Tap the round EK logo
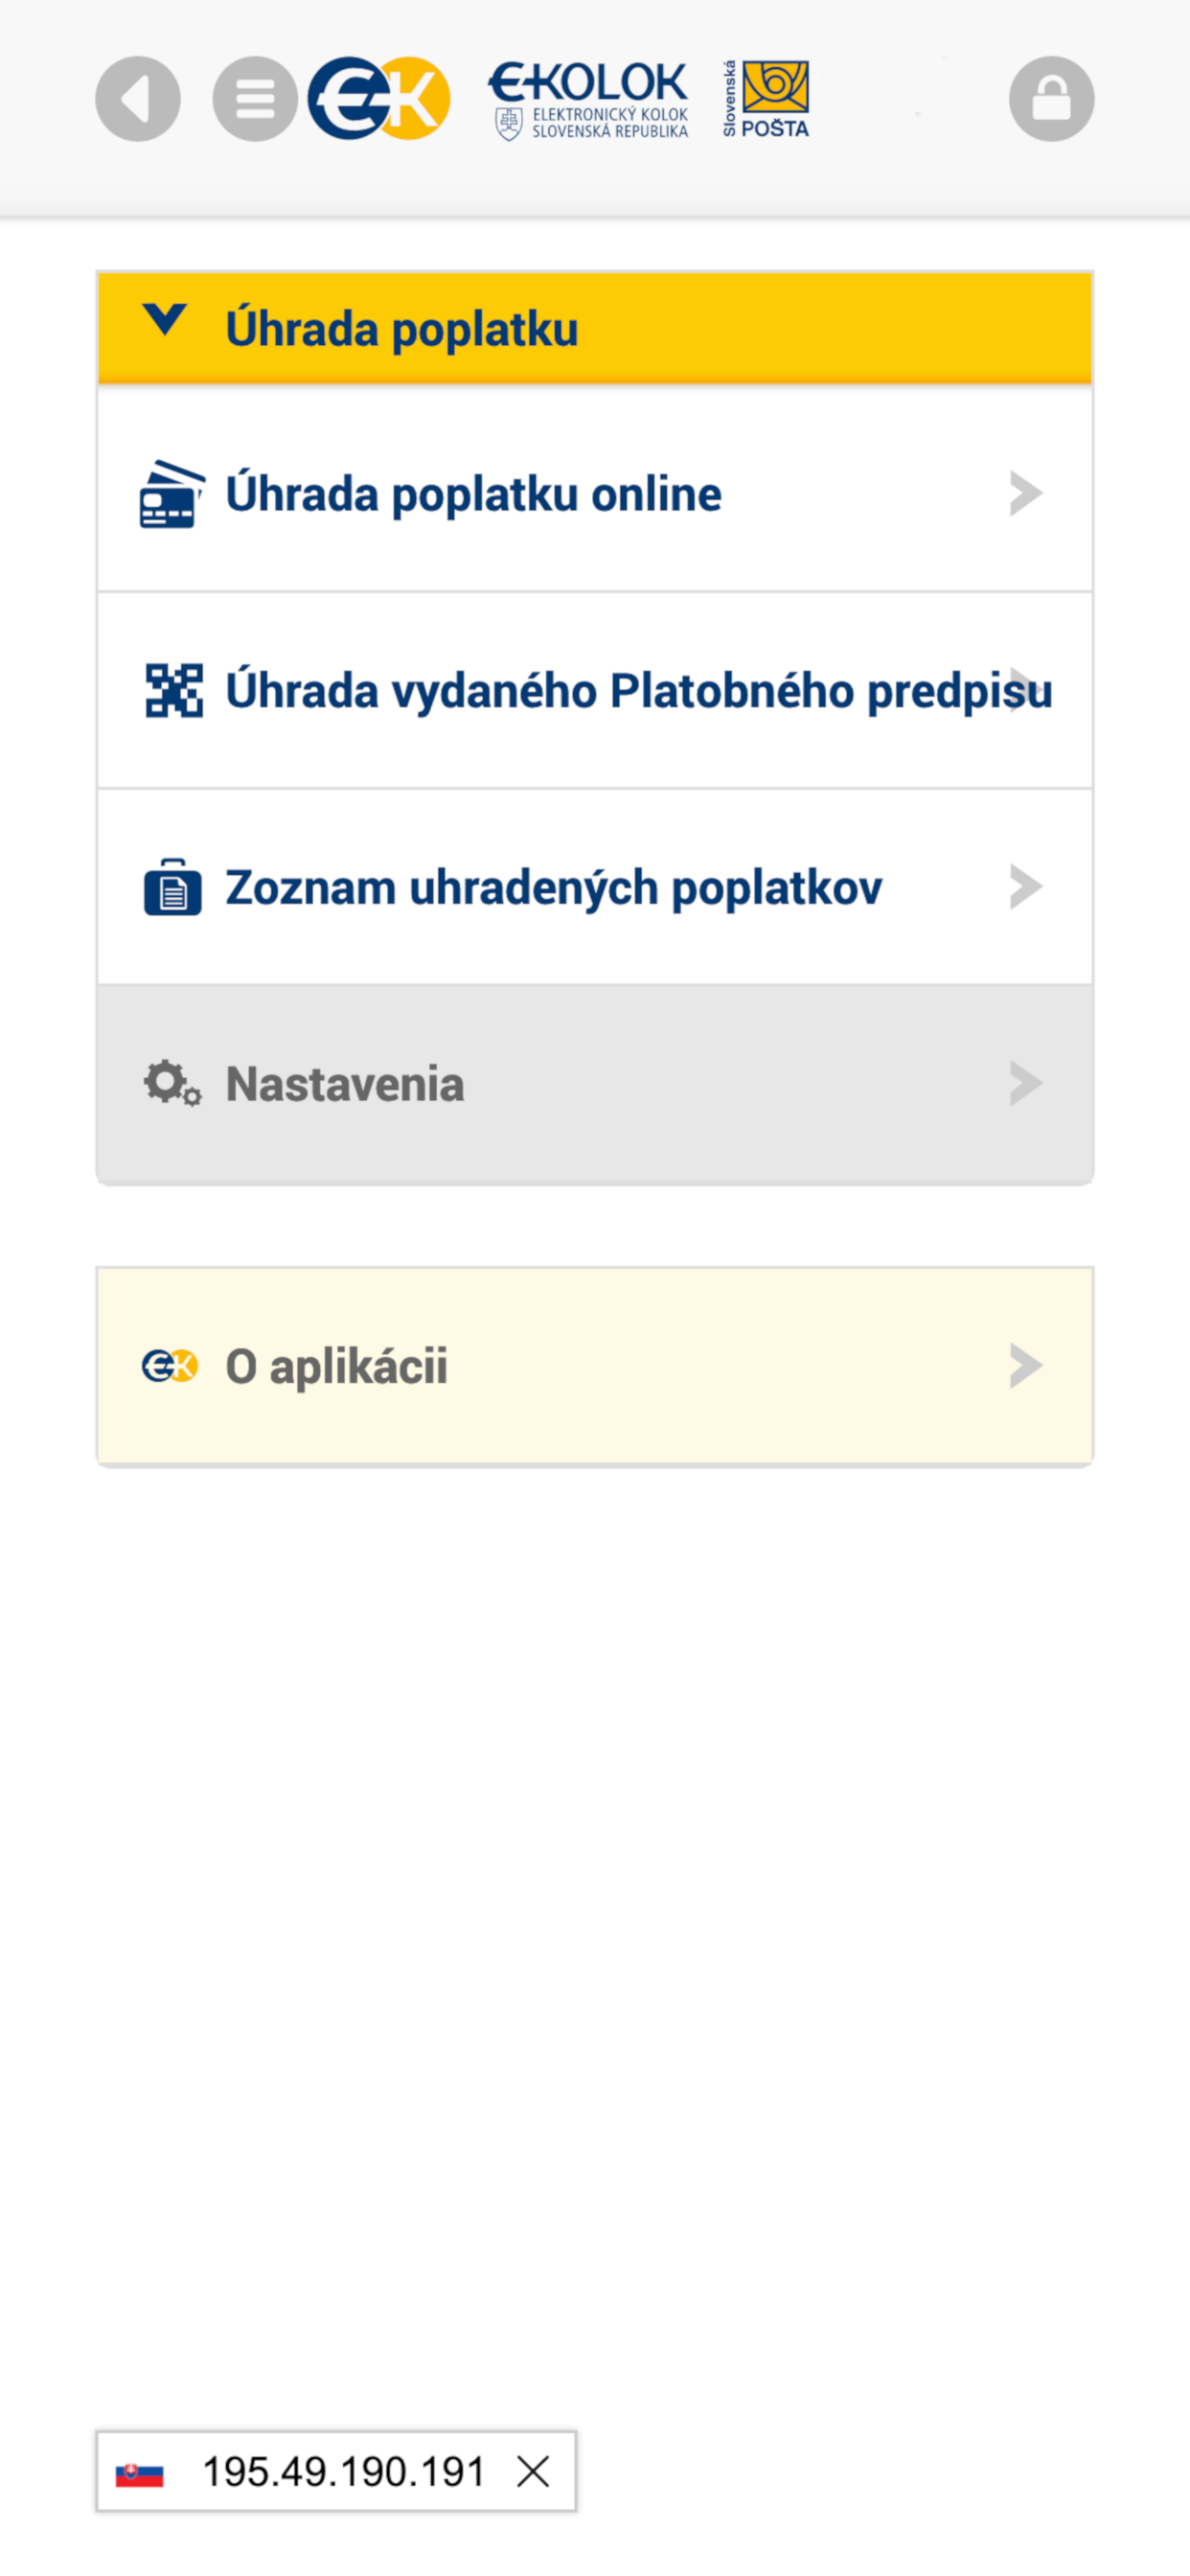The image size is (1190, 2576). click(x=379, y=99)
